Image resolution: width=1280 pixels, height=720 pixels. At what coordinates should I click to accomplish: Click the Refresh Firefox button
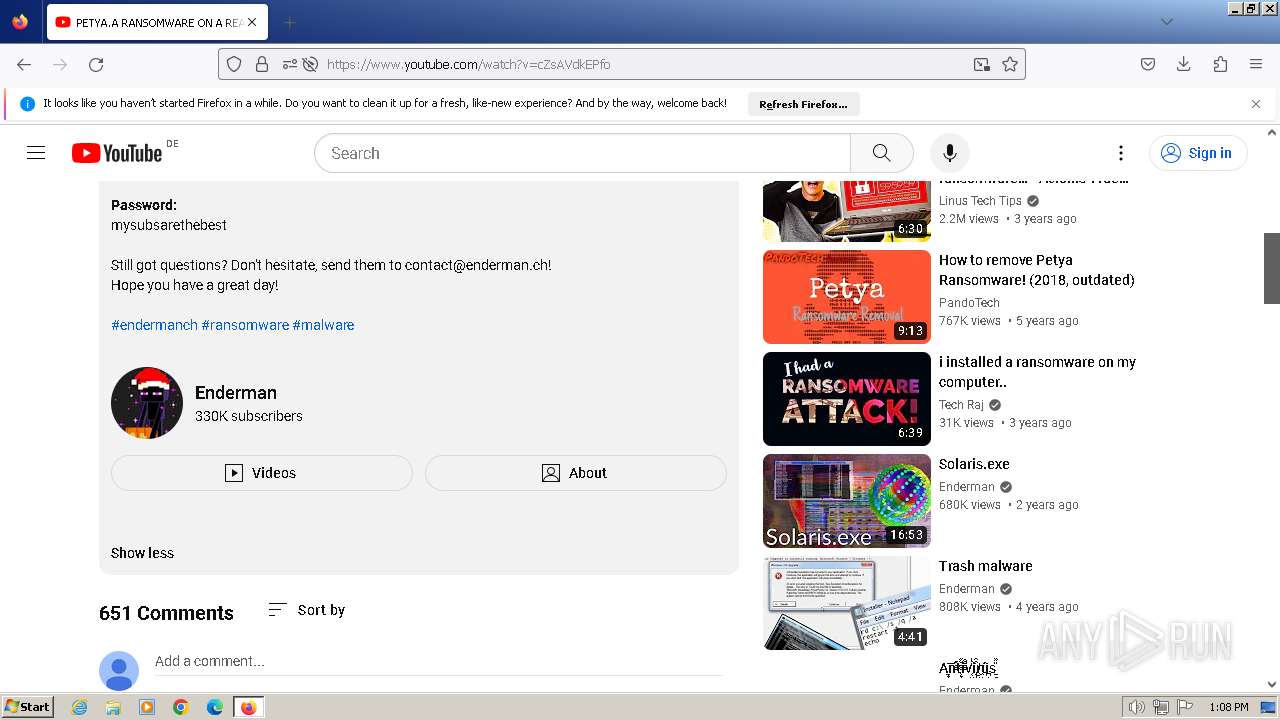803,104
